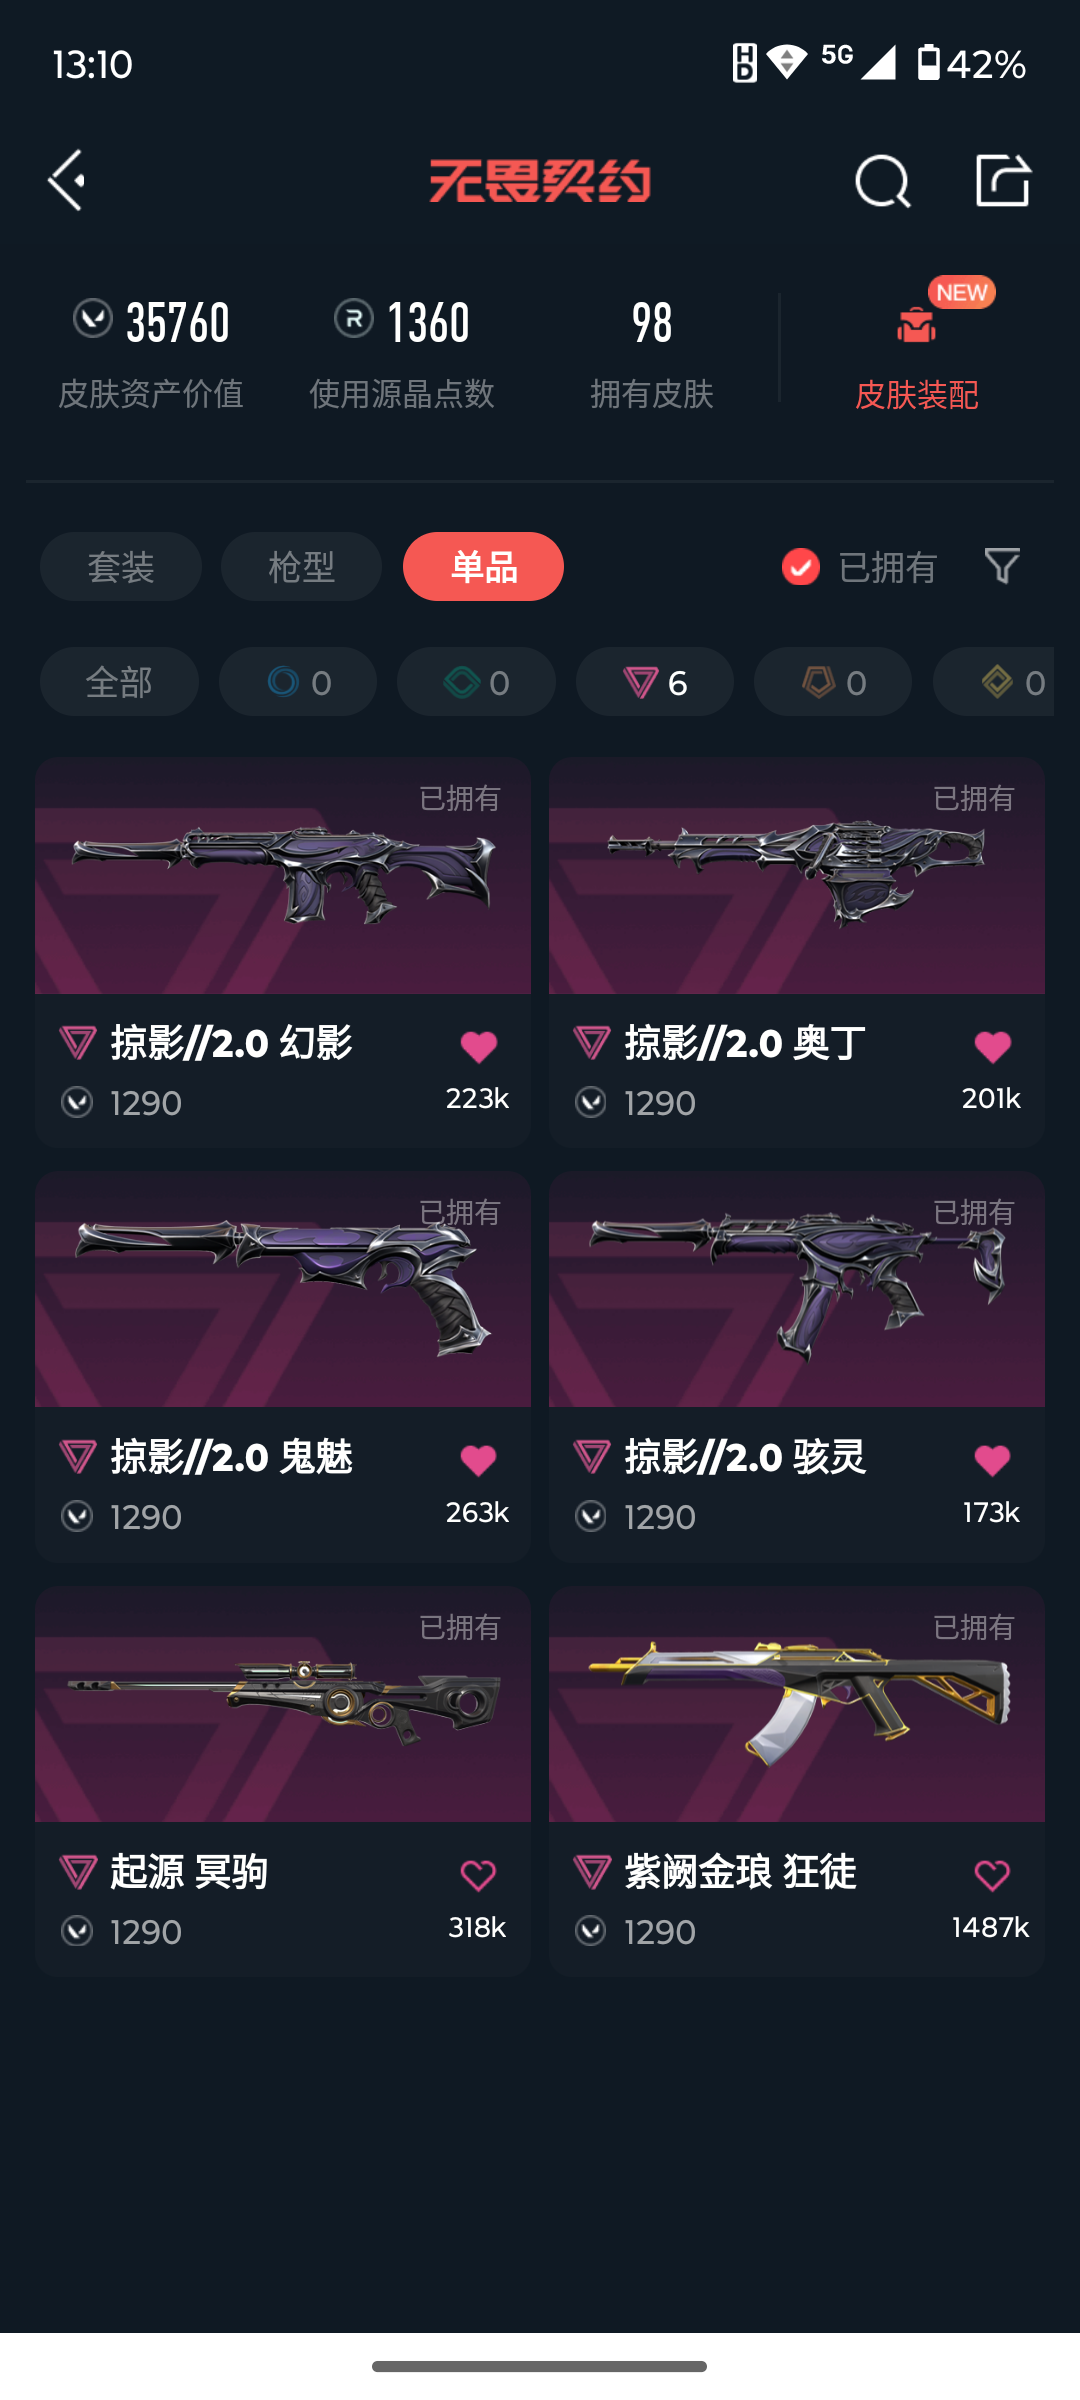Select the 全部 rarity filter

(x=119, y=682)
